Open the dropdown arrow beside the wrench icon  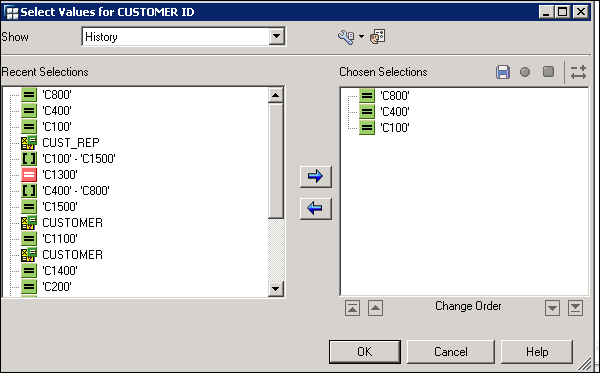[362, 37]
